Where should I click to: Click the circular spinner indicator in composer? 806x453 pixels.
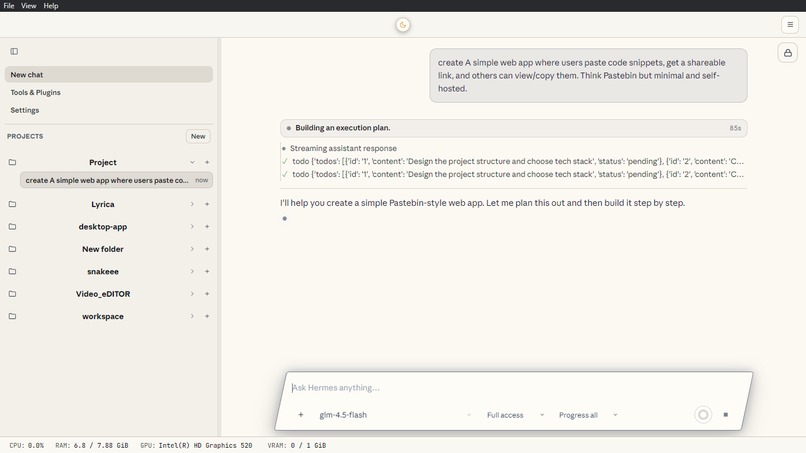703,415
